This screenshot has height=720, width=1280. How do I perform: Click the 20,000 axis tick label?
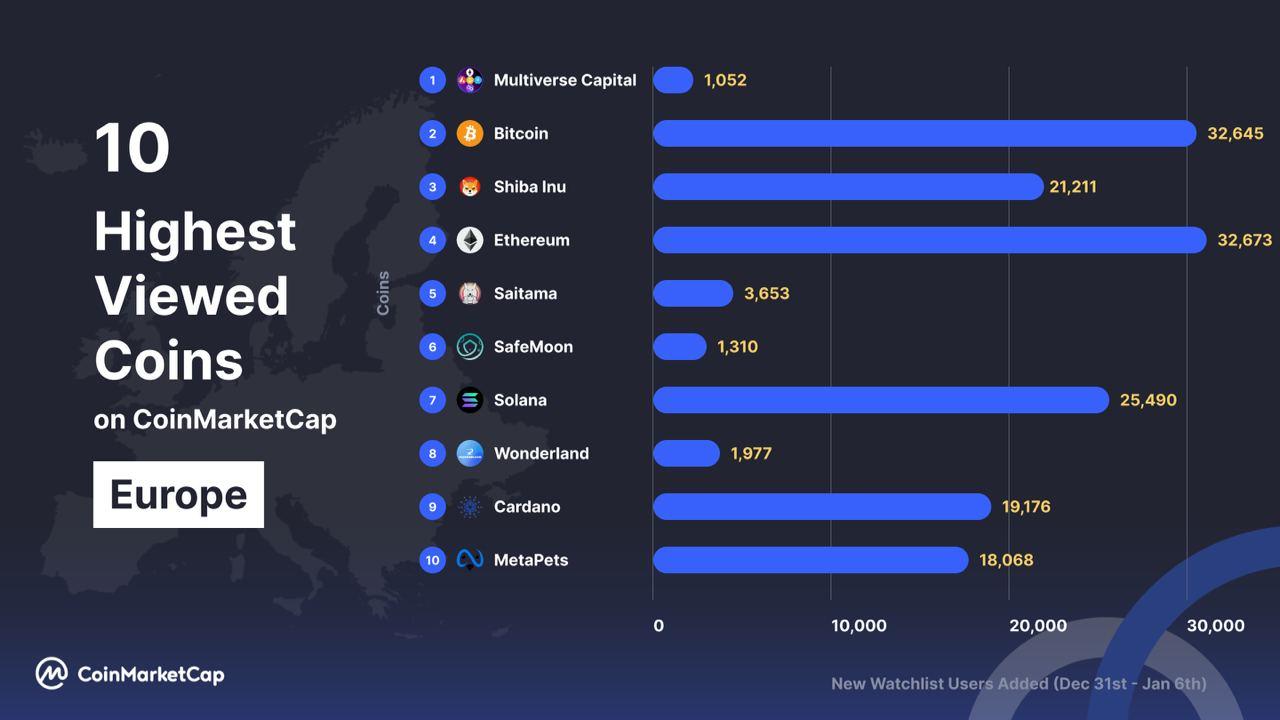pyautogui.click(x=1037, y=626)
